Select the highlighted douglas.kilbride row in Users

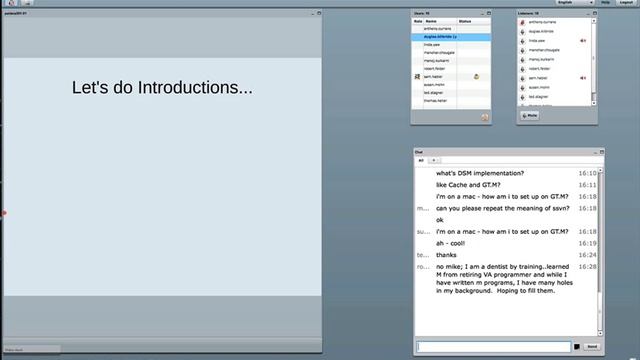click(x=451, y=37)
